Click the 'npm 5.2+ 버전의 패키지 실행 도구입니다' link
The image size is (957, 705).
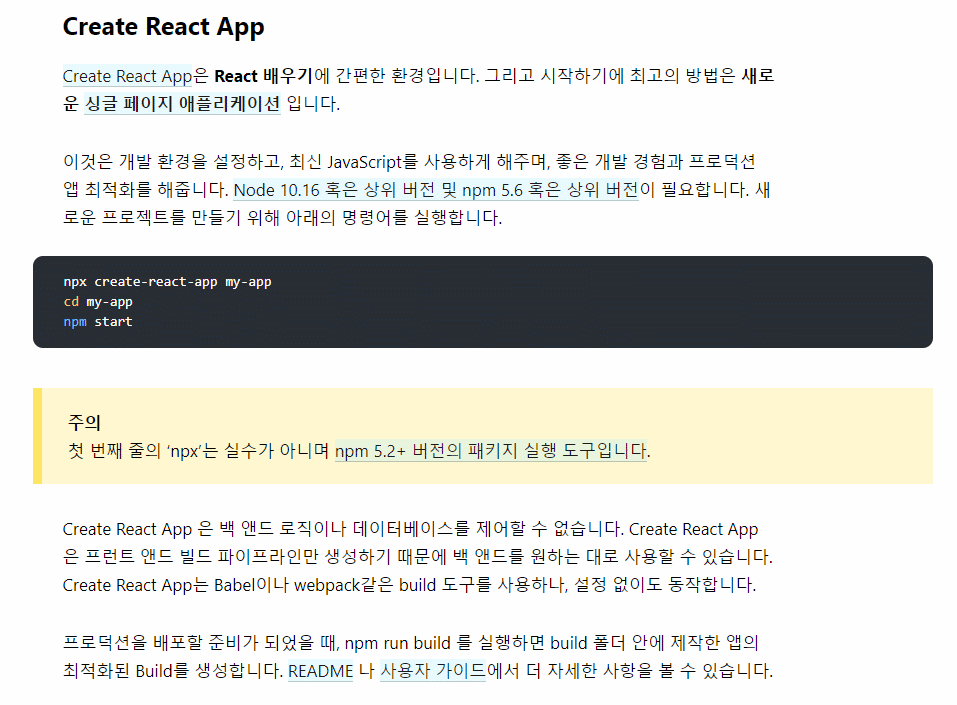(x=491, y=450)
